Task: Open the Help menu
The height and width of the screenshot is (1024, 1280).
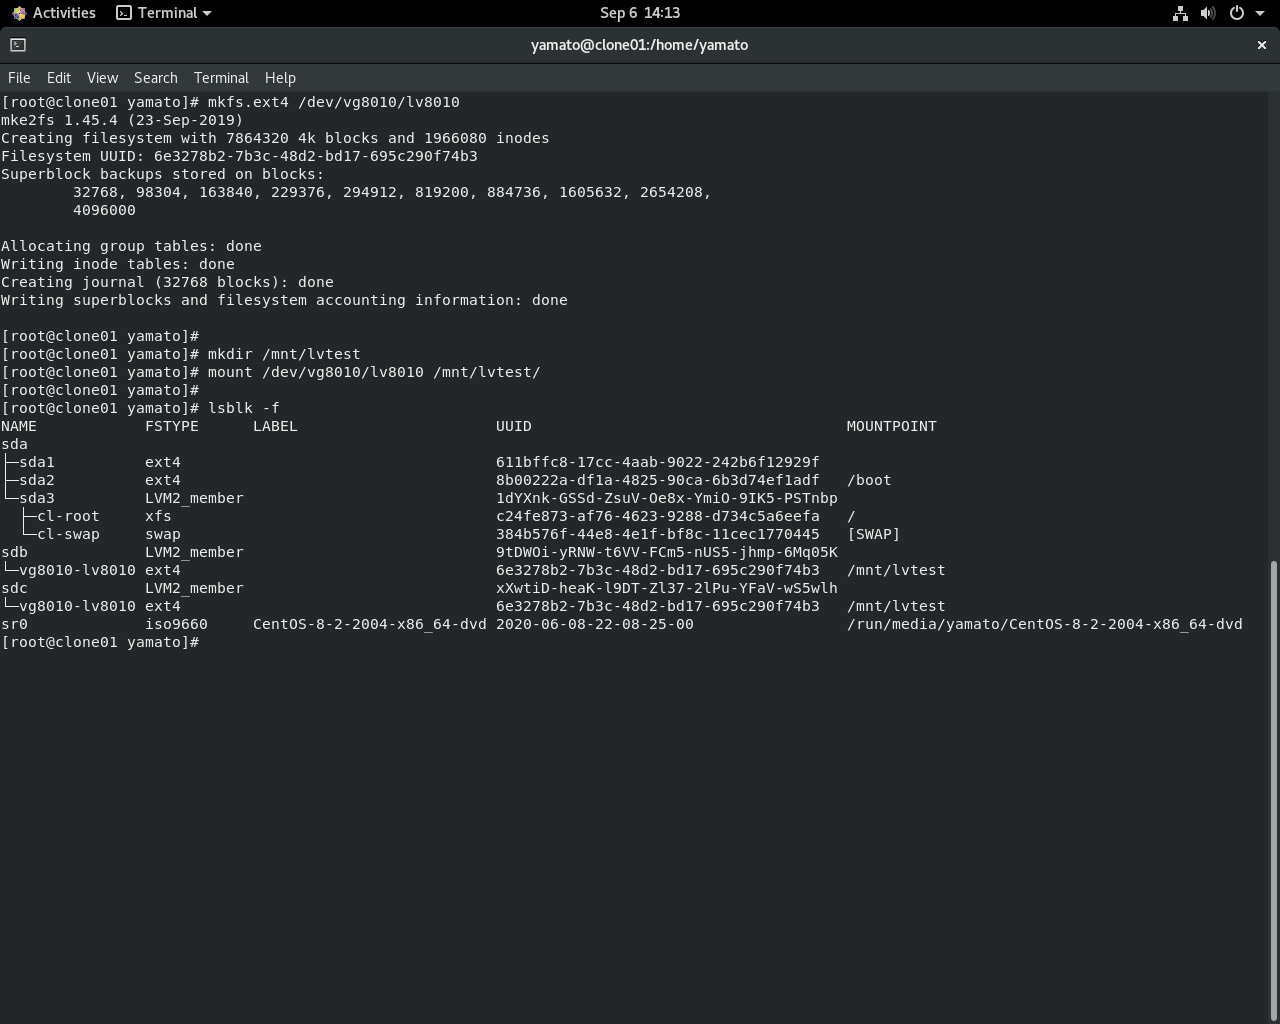Action: [280, 78]
